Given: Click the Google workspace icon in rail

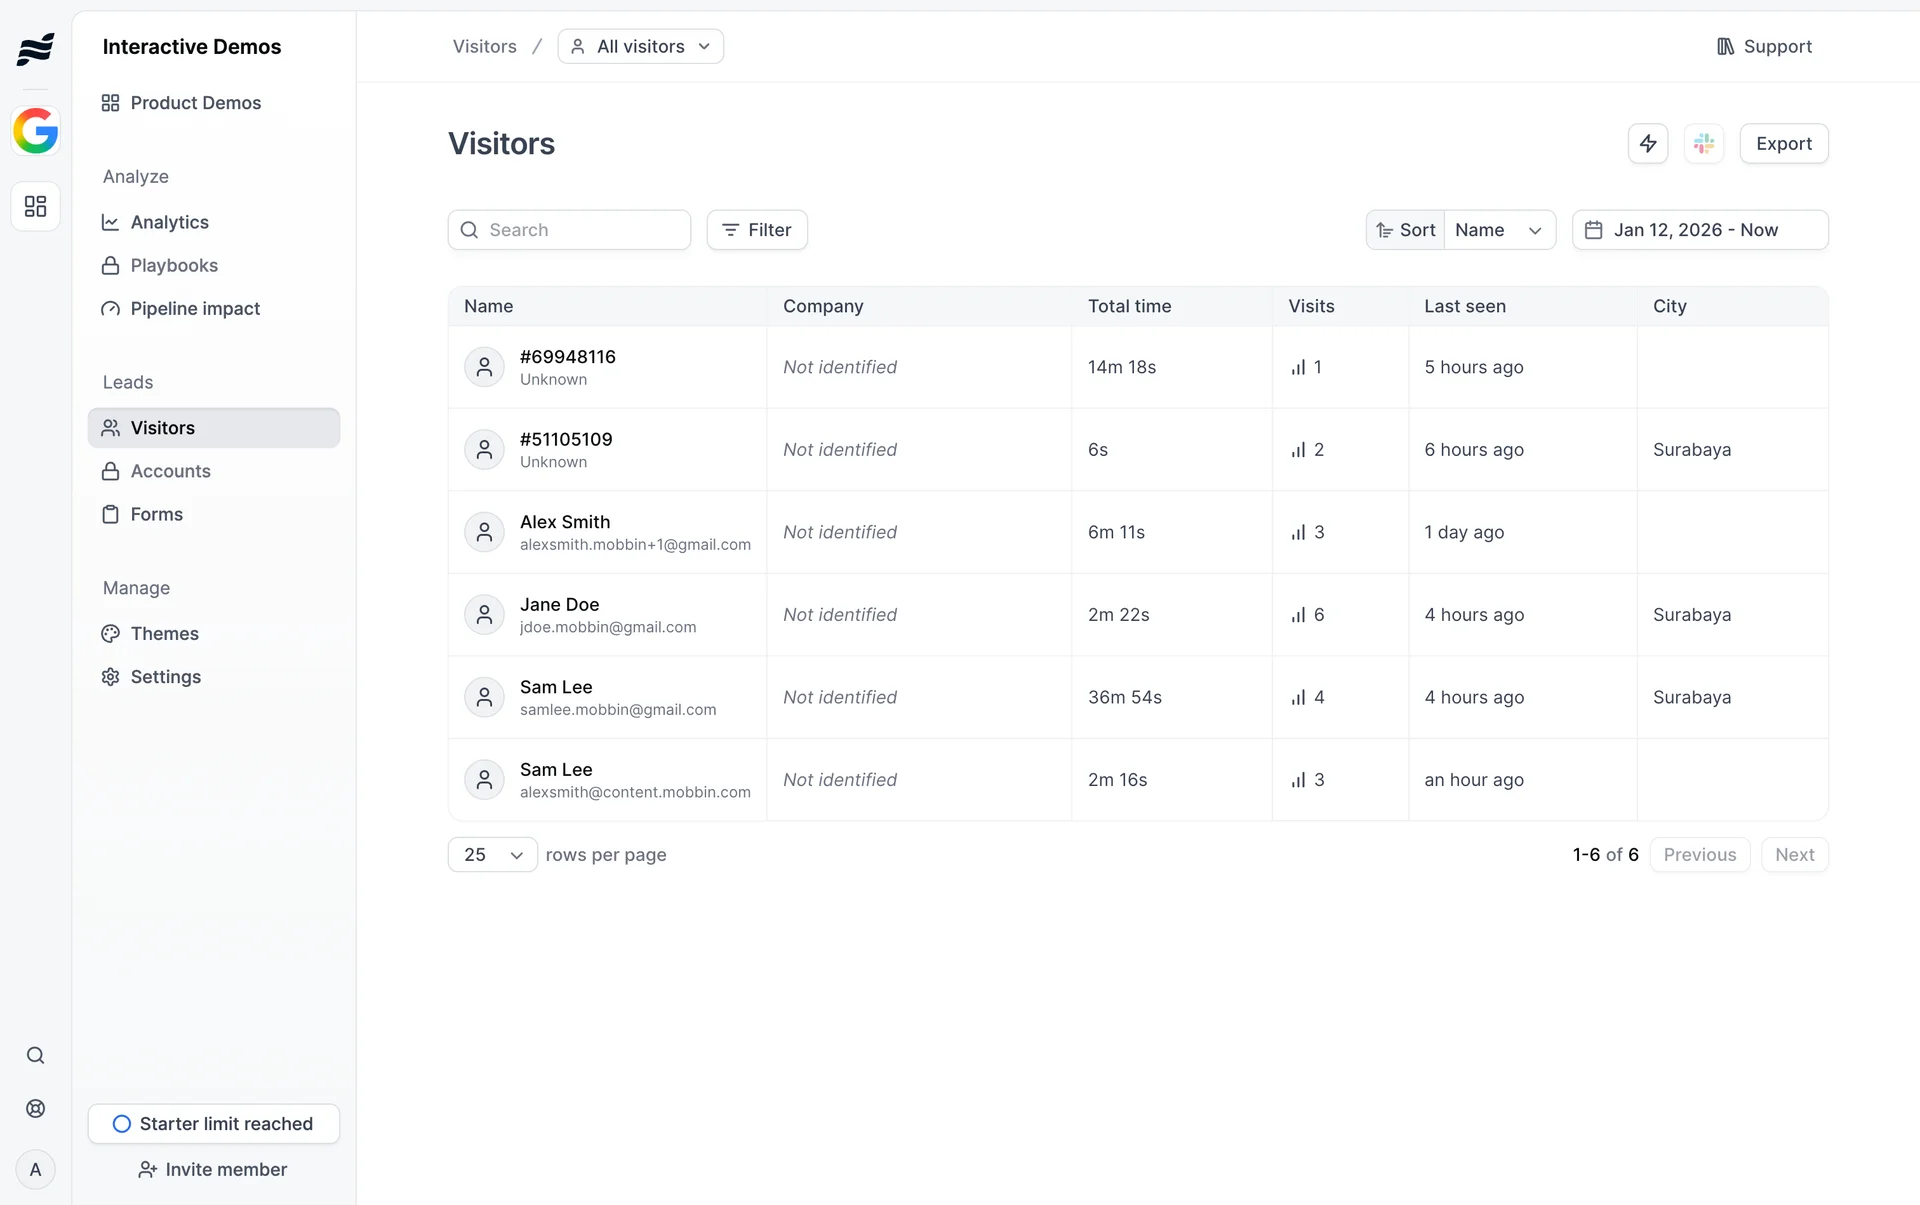Looking at the screenshot, I should point(36,131).
